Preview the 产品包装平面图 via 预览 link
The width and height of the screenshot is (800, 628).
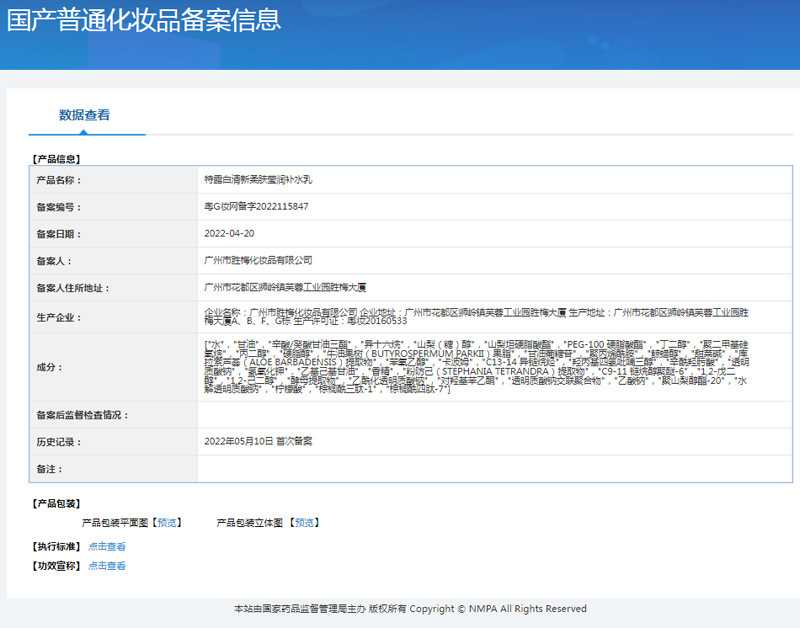tap(167, 523)
